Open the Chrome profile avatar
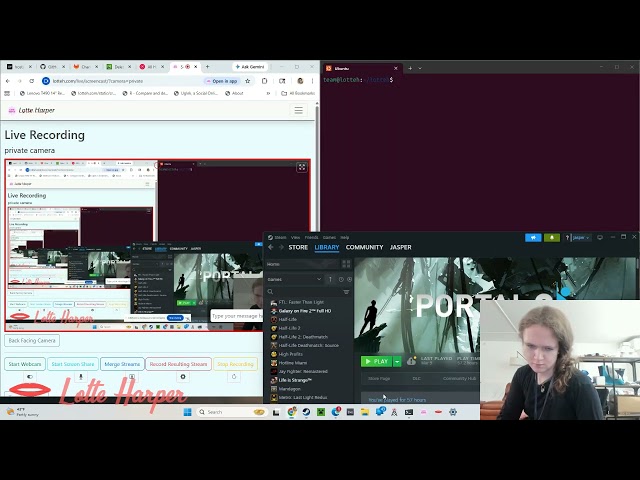 (300, 81)
